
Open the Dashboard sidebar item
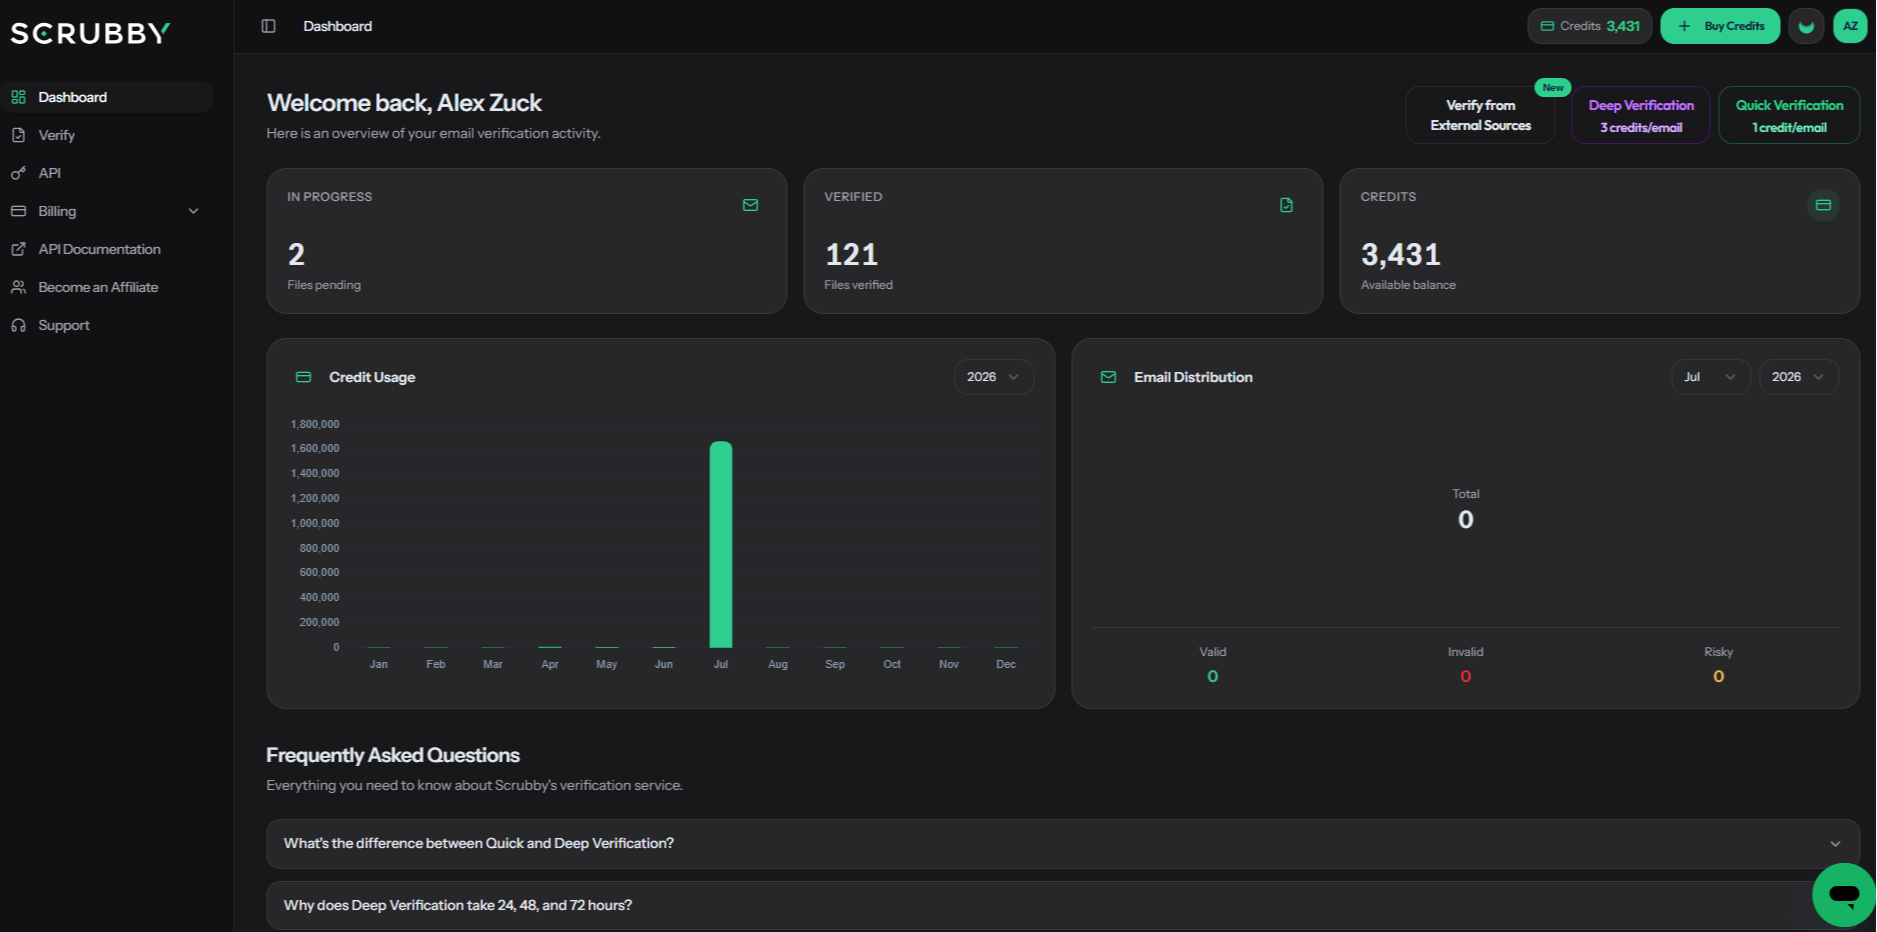107,97
